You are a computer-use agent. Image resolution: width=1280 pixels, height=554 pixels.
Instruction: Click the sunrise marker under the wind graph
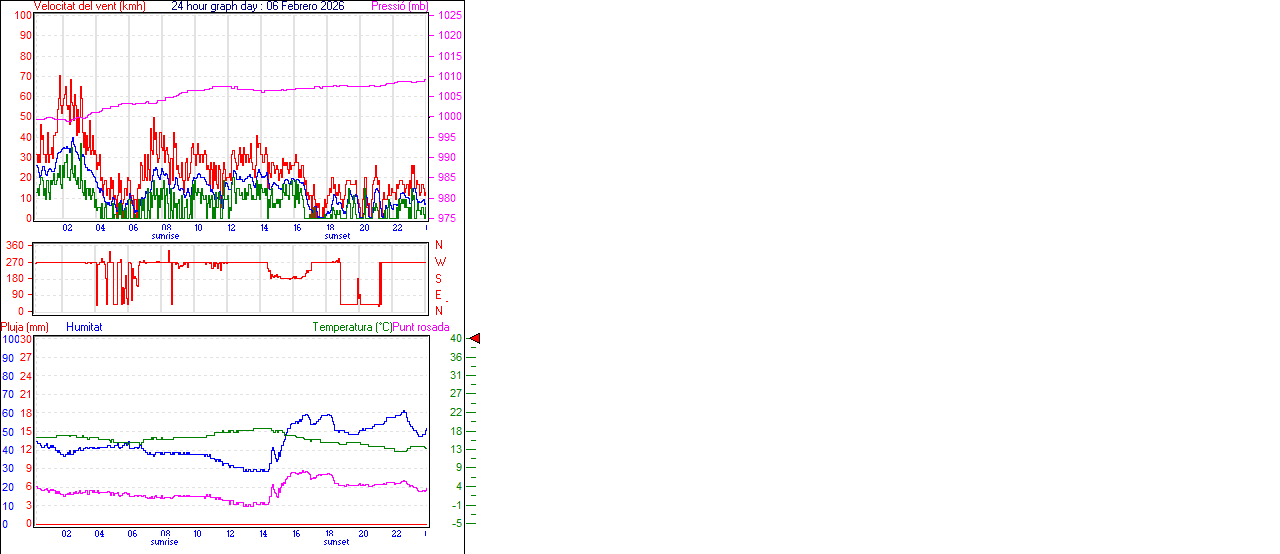pyautogui.click(x=166, y=236)
